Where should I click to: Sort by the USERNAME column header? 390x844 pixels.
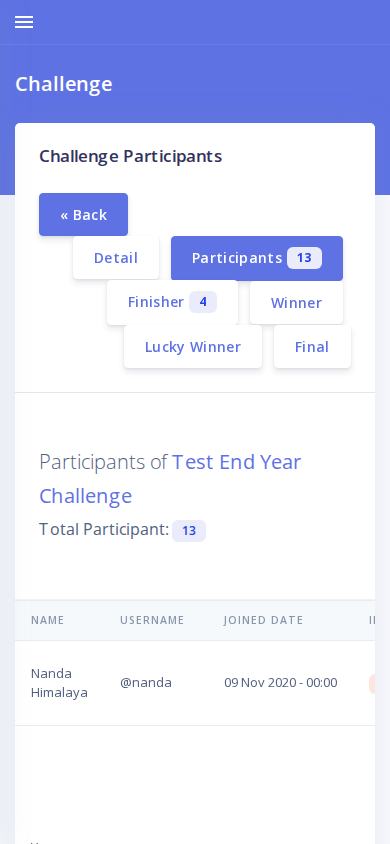(152, 620)
